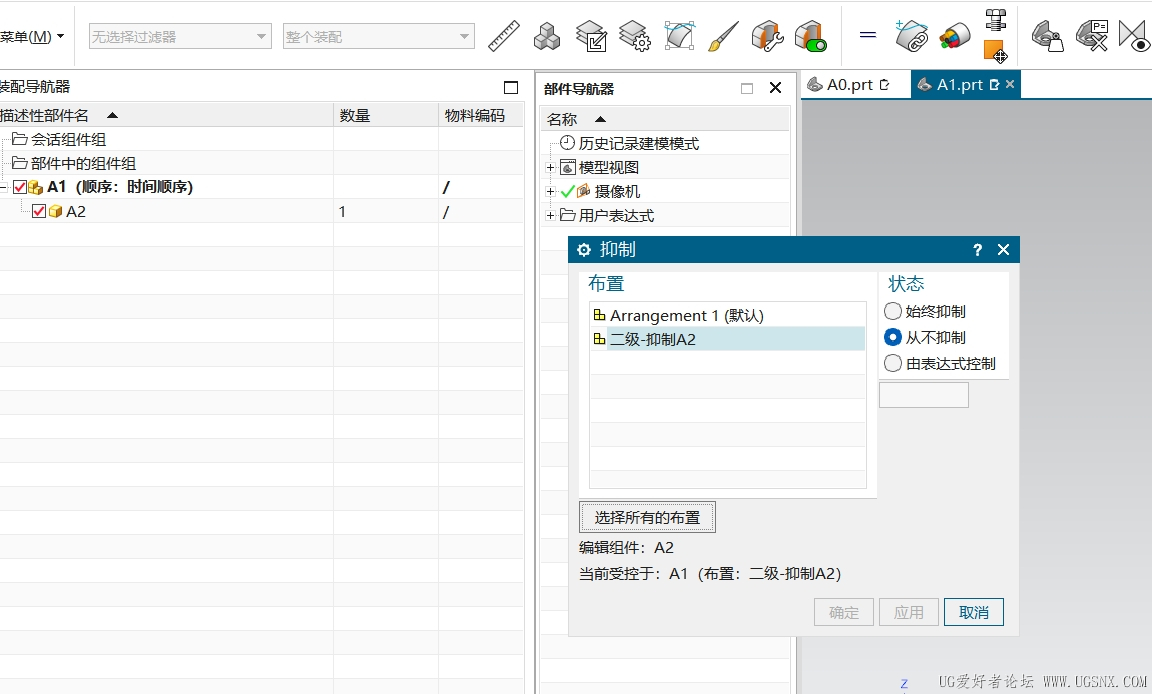This screenshot has height=694, width=1152.
Task: Click the part with P= cross icon
Action: (x=1092, y=36)
